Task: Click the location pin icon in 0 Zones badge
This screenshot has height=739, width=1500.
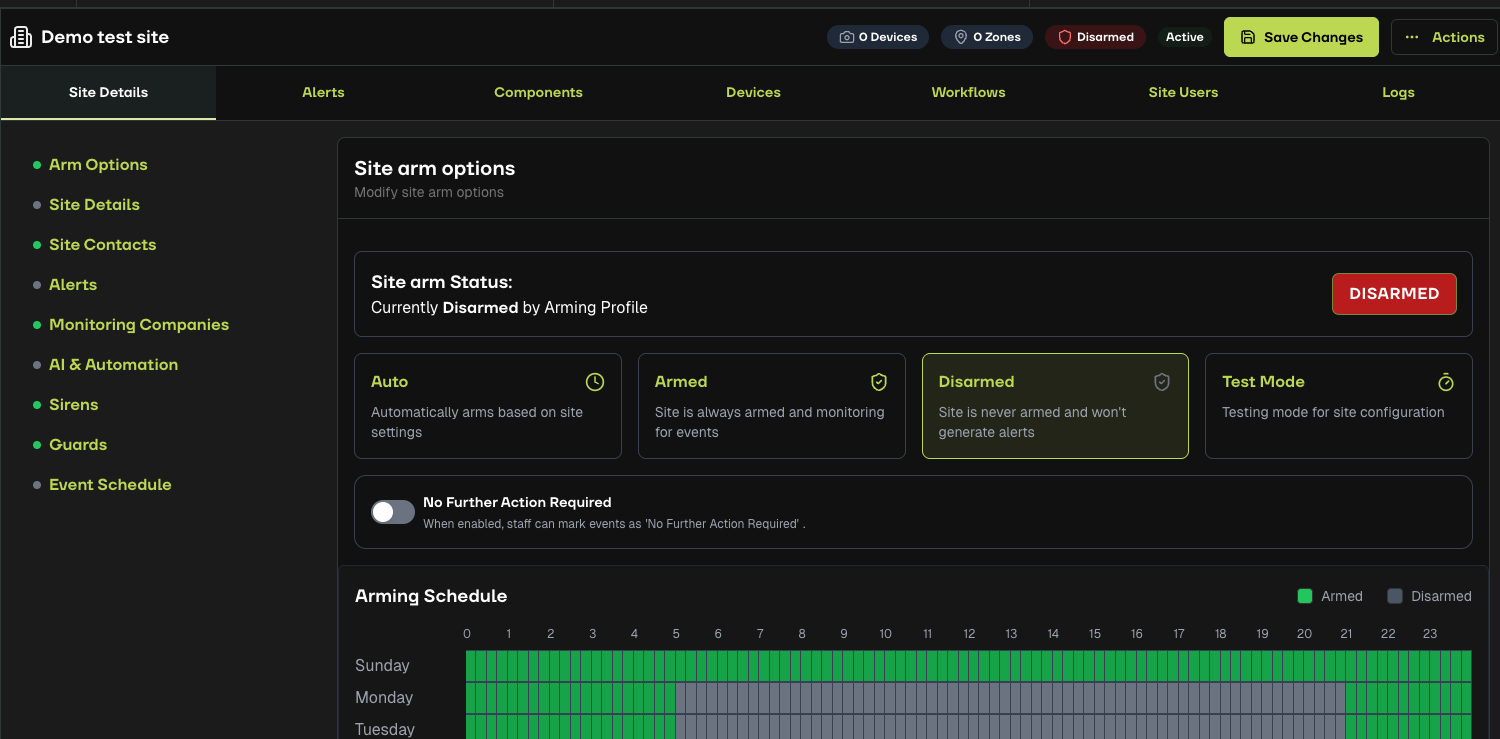Action: tap(961, 37)
